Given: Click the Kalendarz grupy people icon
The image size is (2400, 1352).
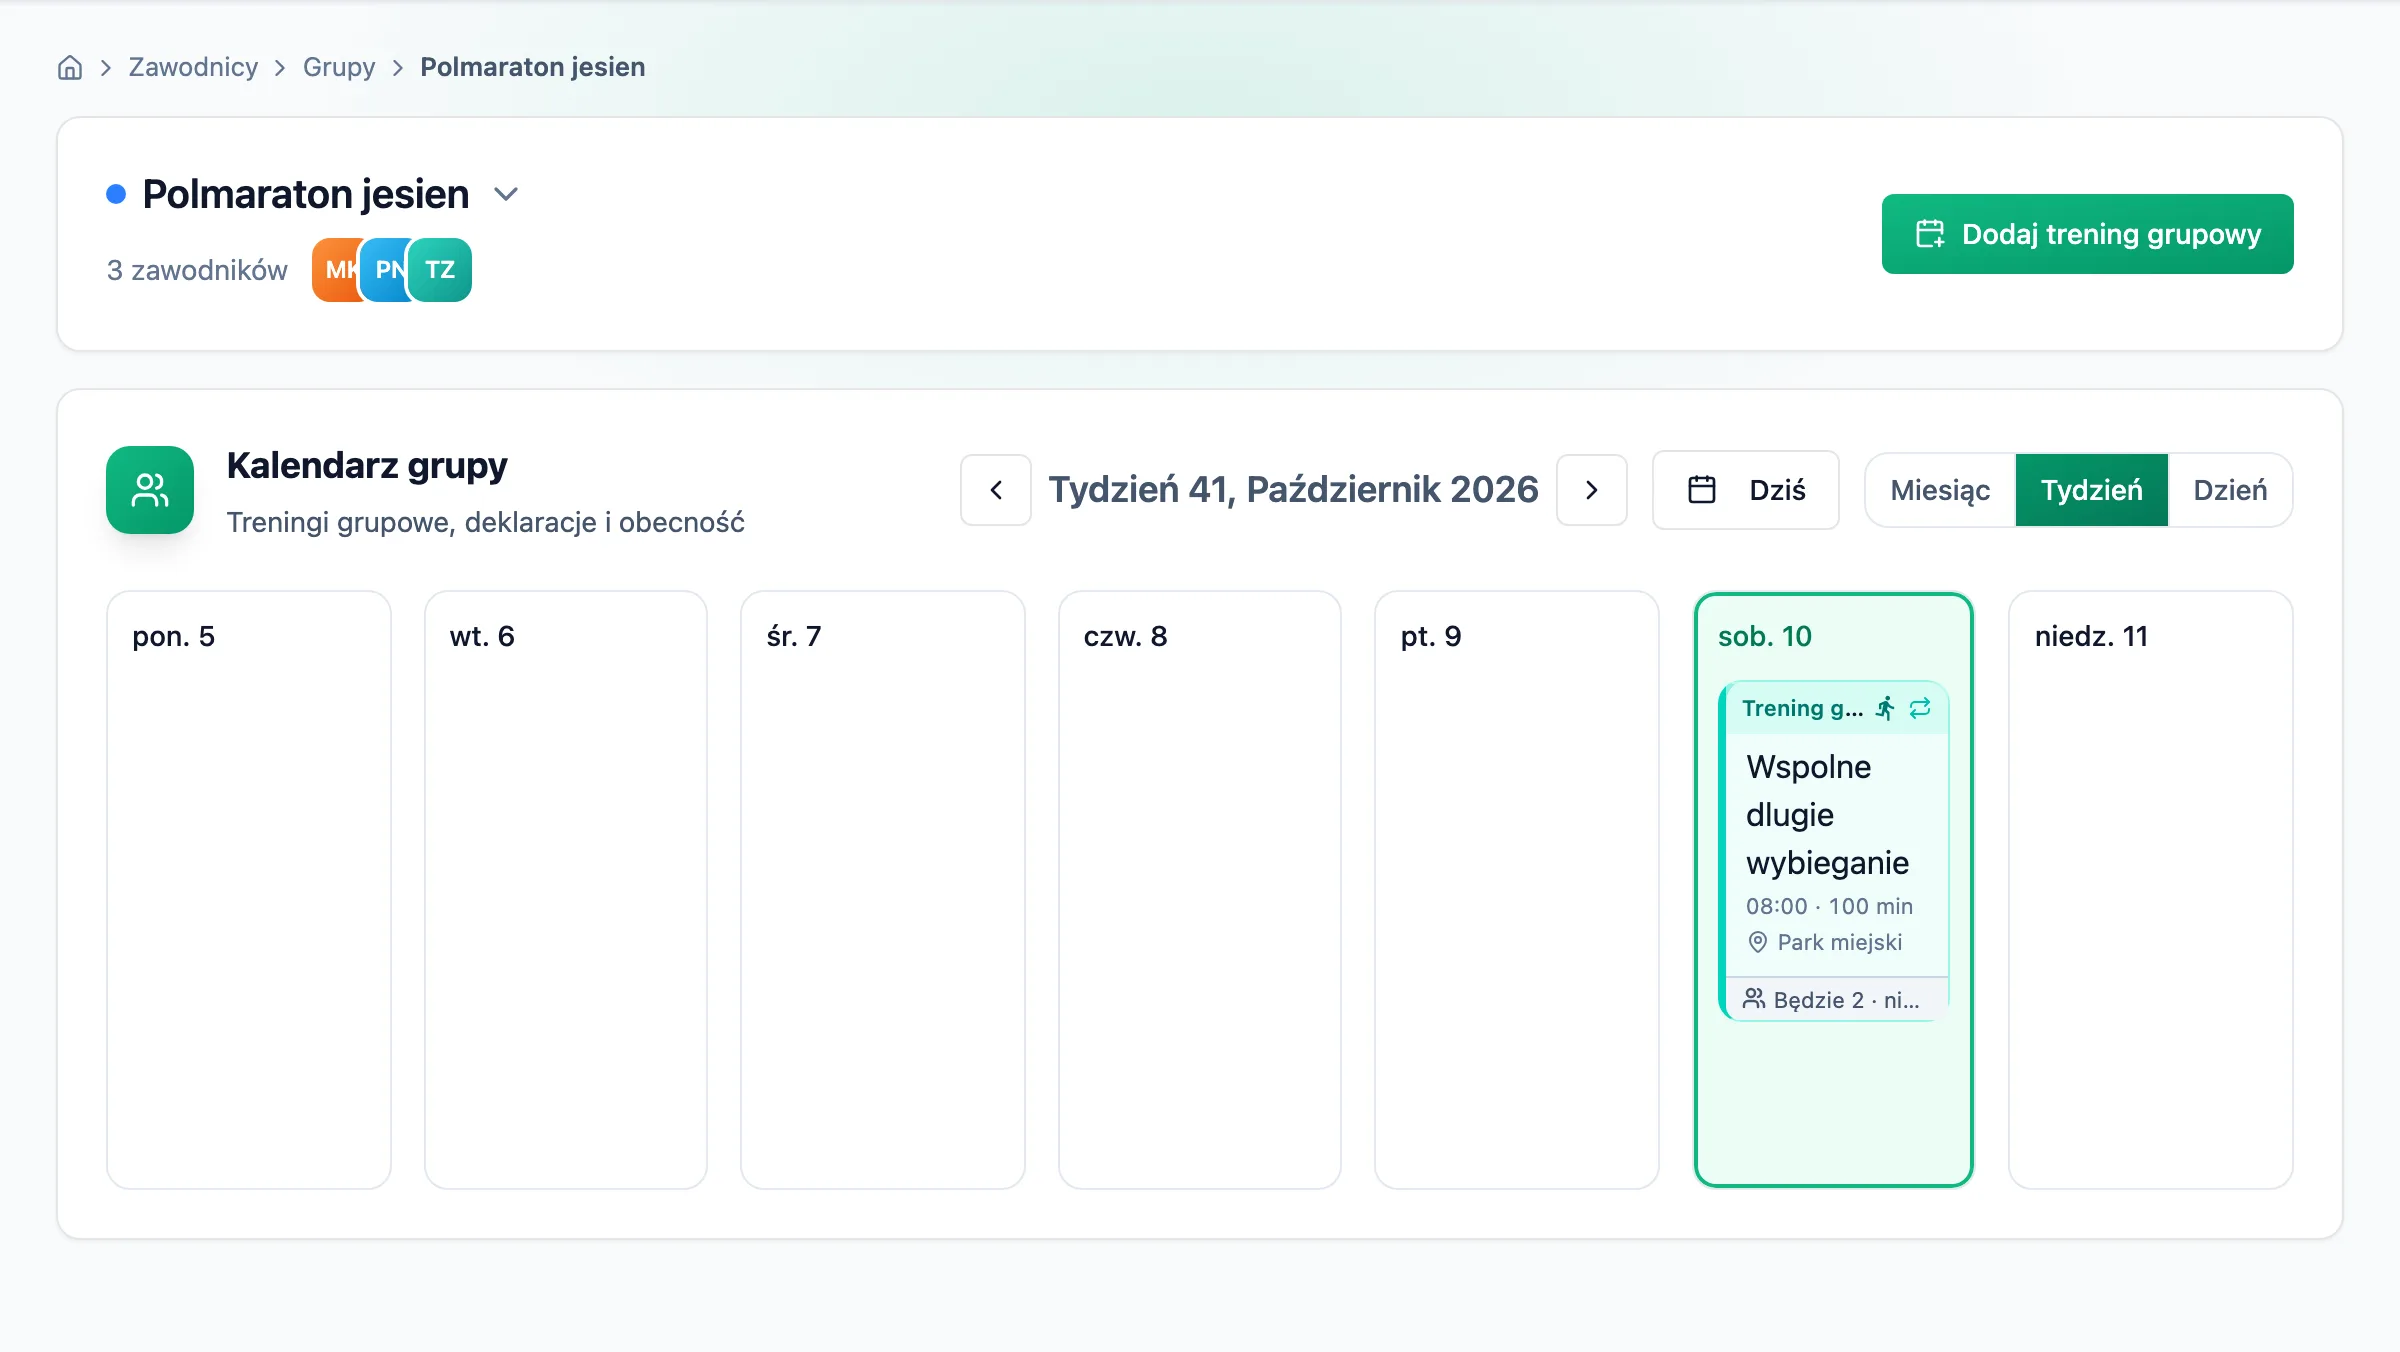Looking at the screenshot, I should 150,490.
